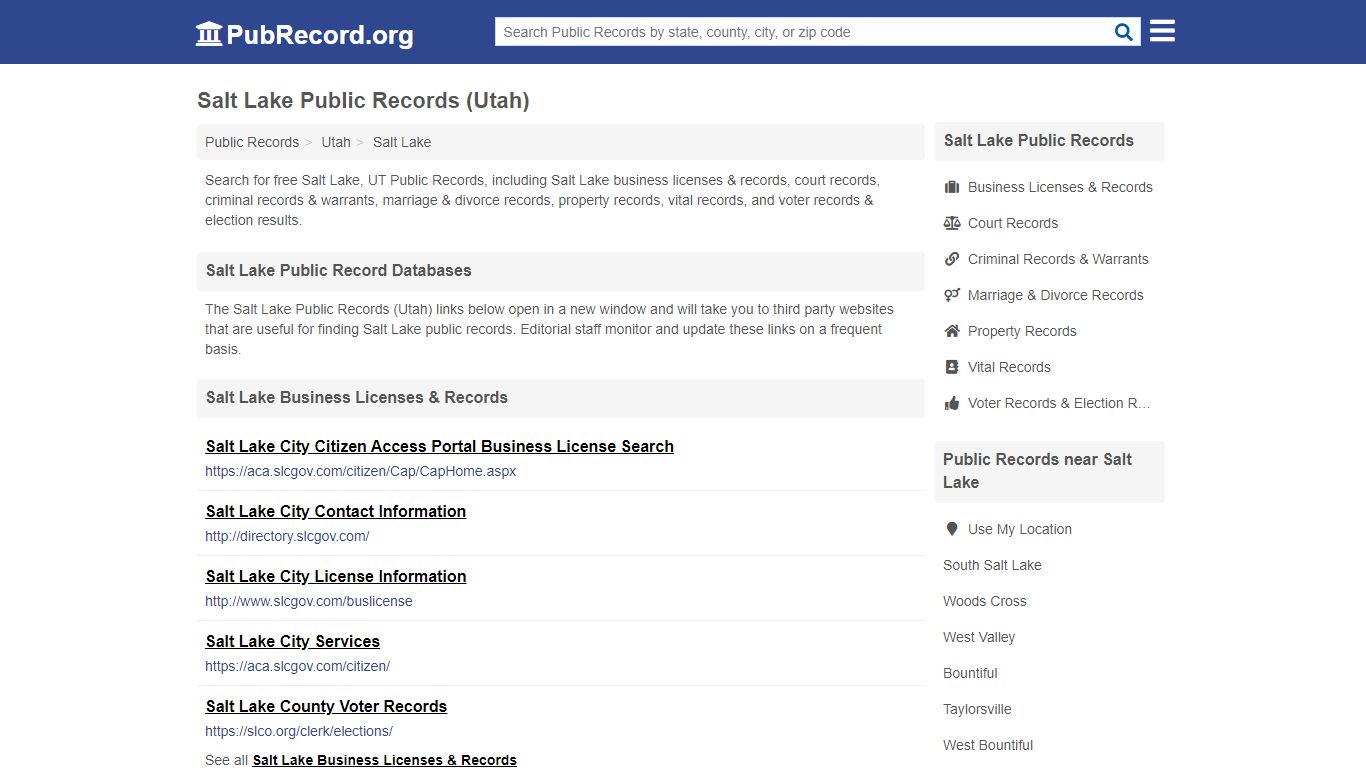Visit https://aca.slcgov.com/citizen/ URL
1366x768 pixels.
[297, 666]
